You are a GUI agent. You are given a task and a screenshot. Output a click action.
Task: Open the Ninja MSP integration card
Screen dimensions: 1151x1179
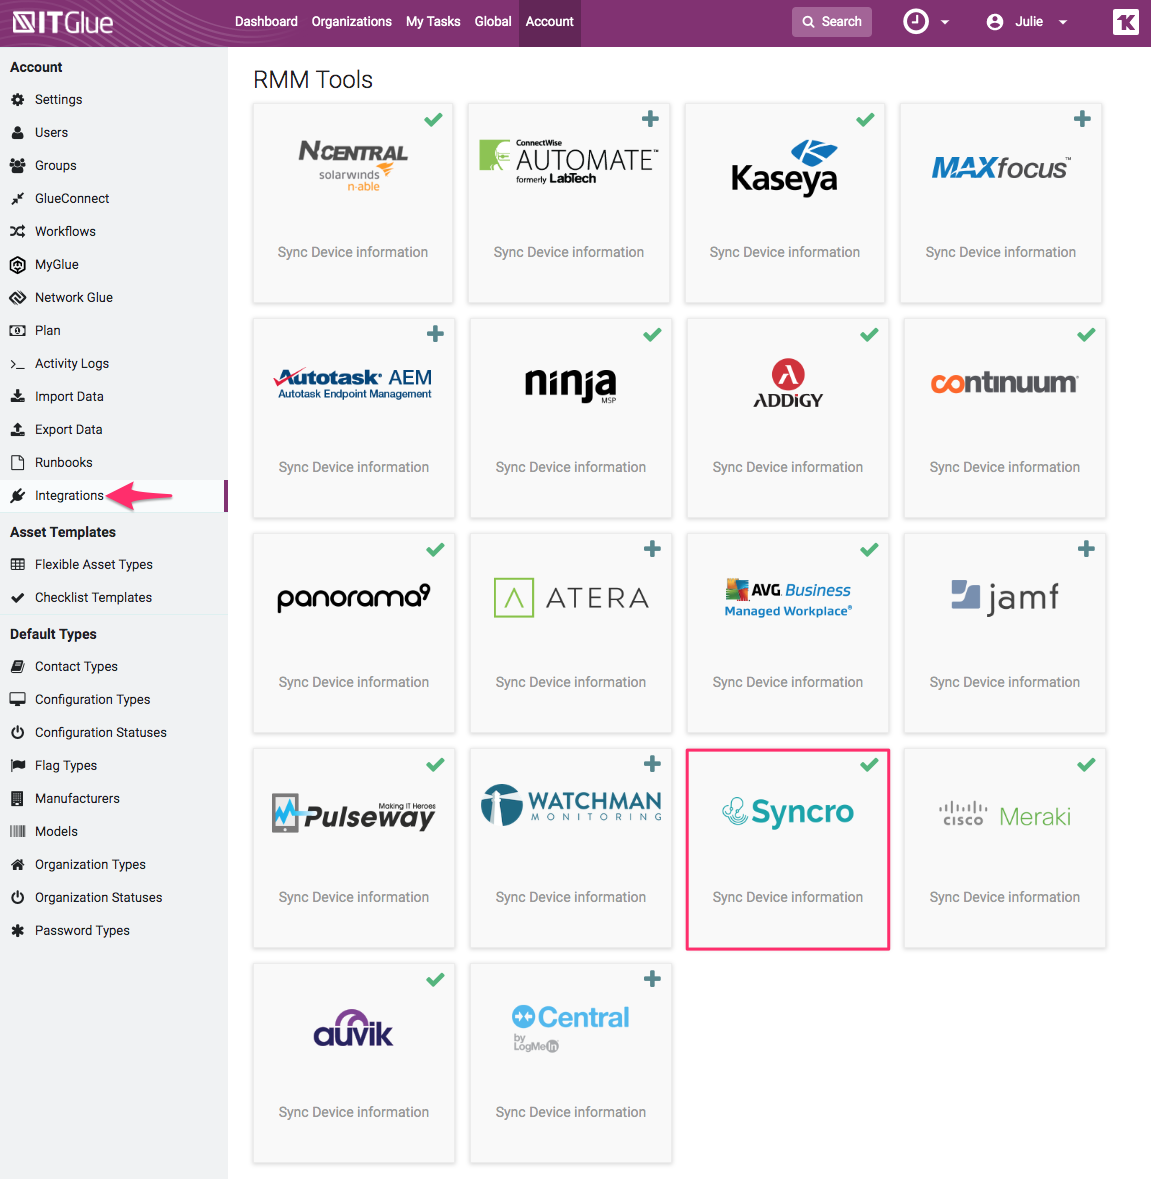tap(571, 418)
